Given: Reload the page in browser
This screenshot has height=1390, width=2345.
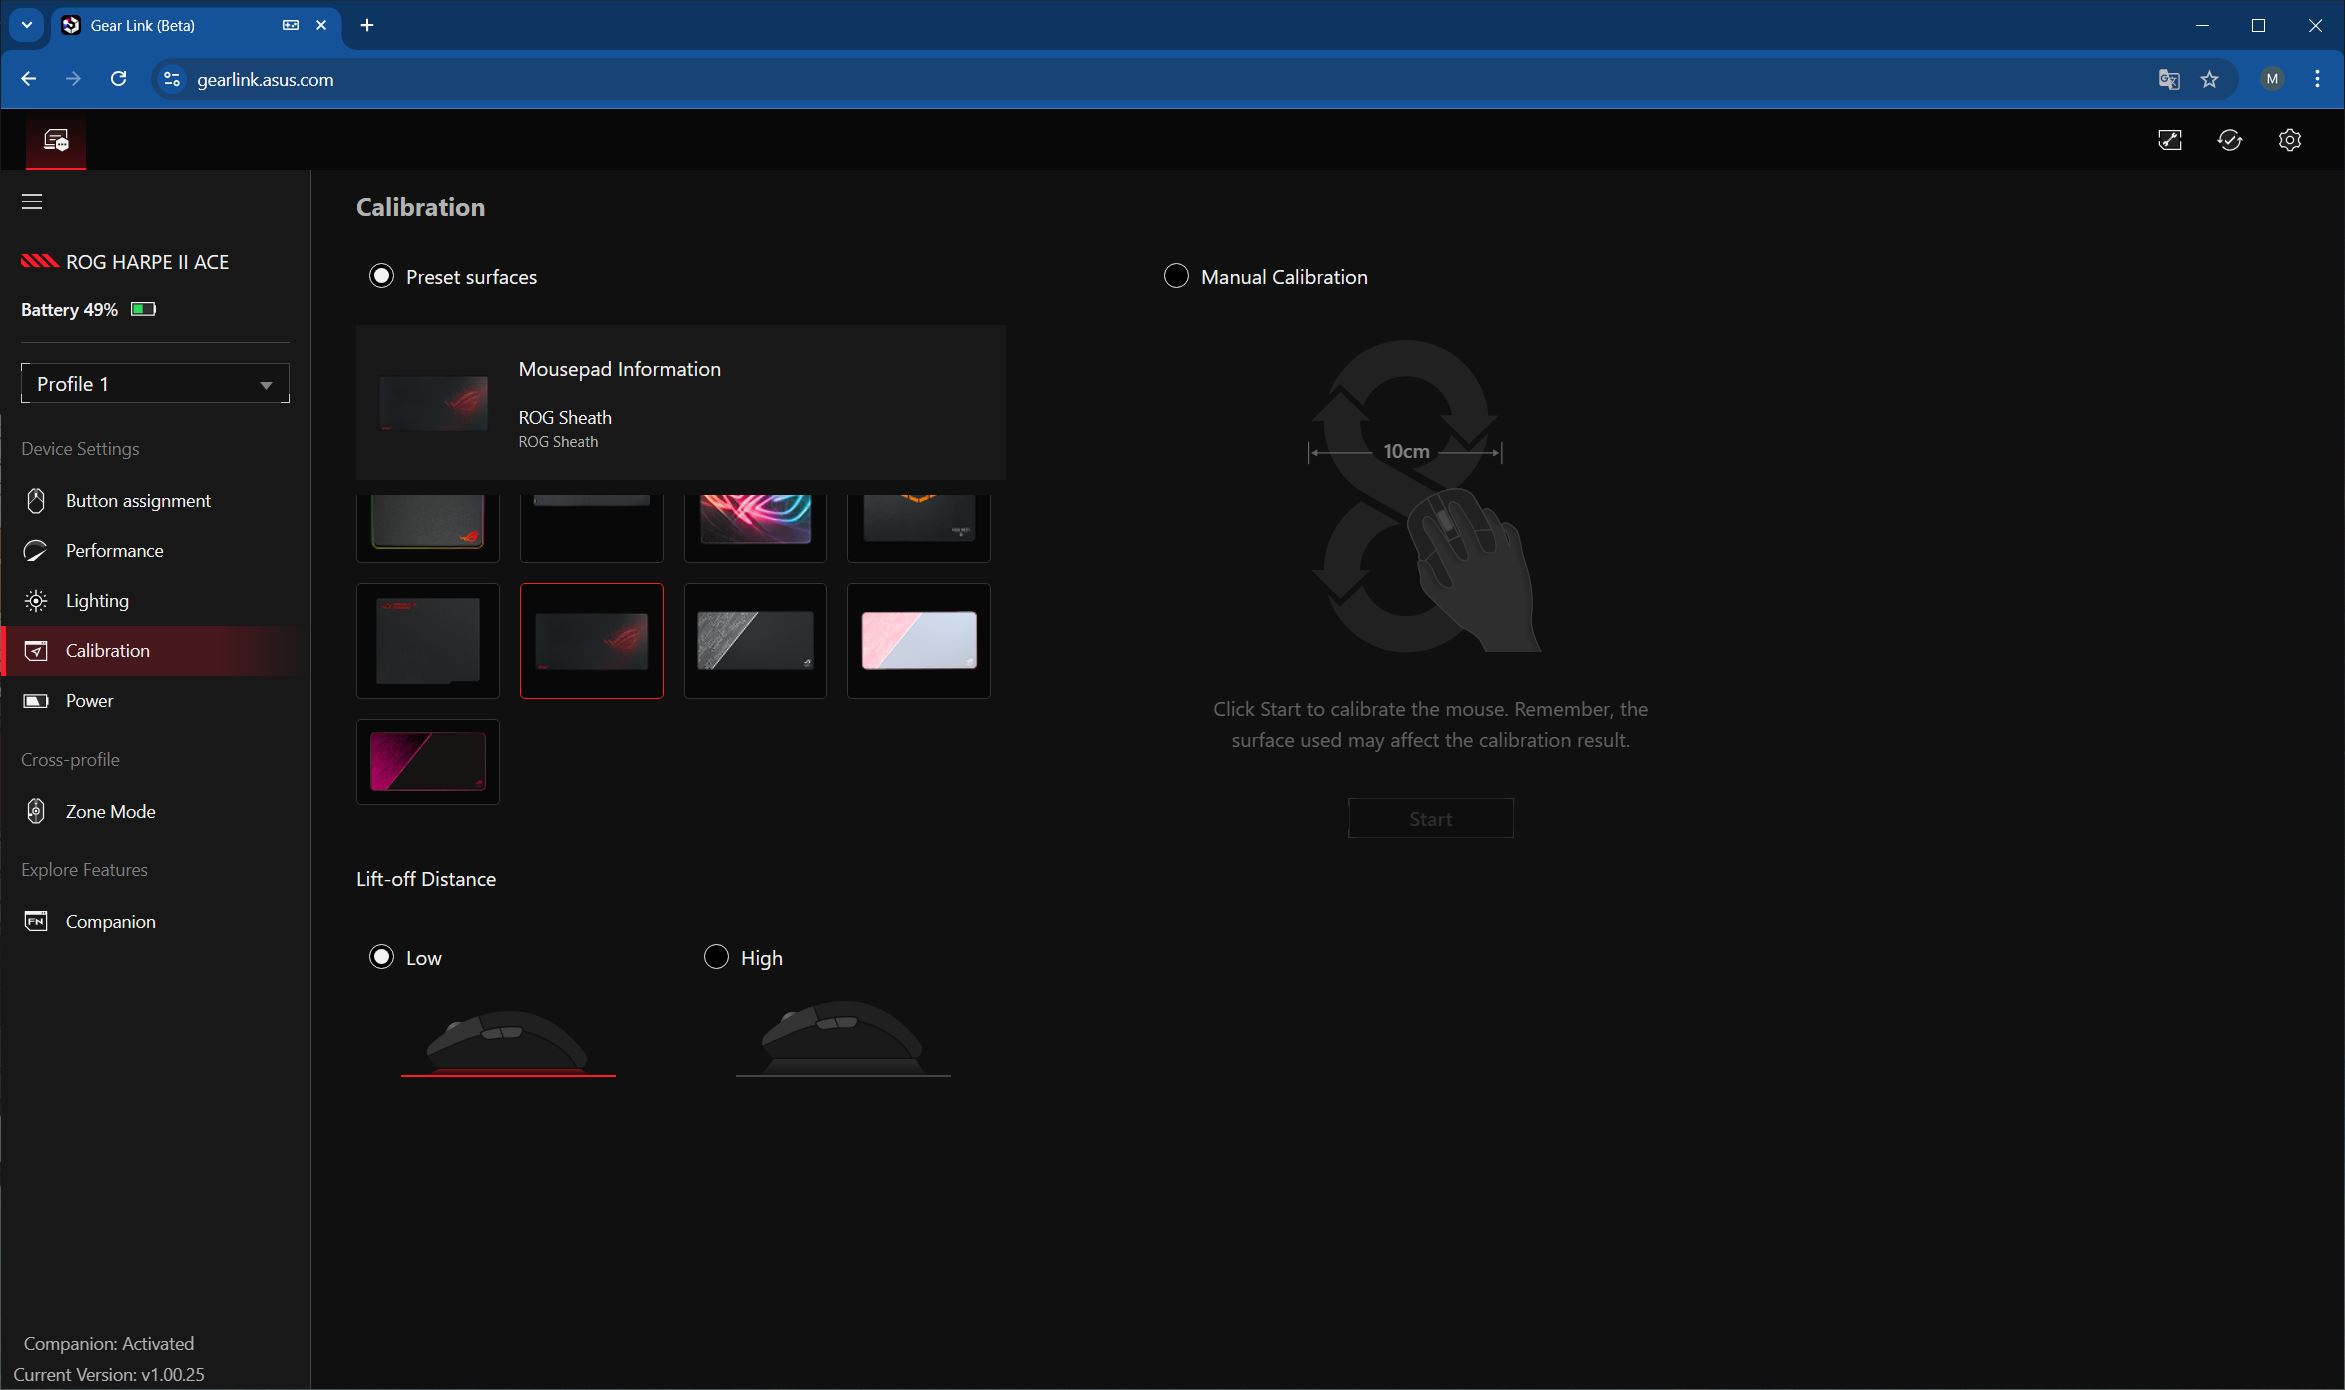Looking at the screenshot, I should [x=118, y=79].
